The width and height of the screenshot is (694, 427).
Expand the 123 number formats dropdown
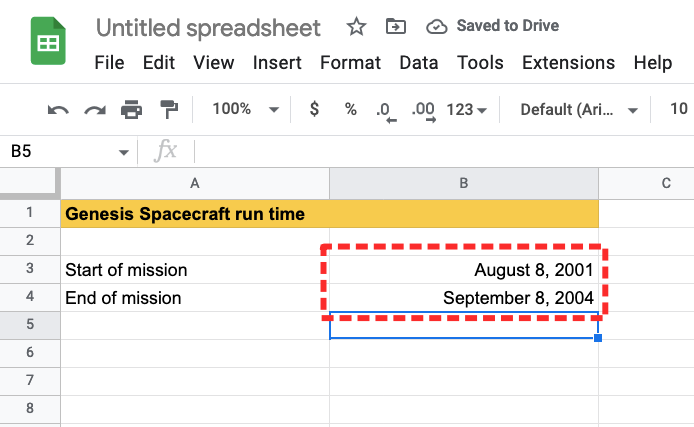click(x=466, y=109)
